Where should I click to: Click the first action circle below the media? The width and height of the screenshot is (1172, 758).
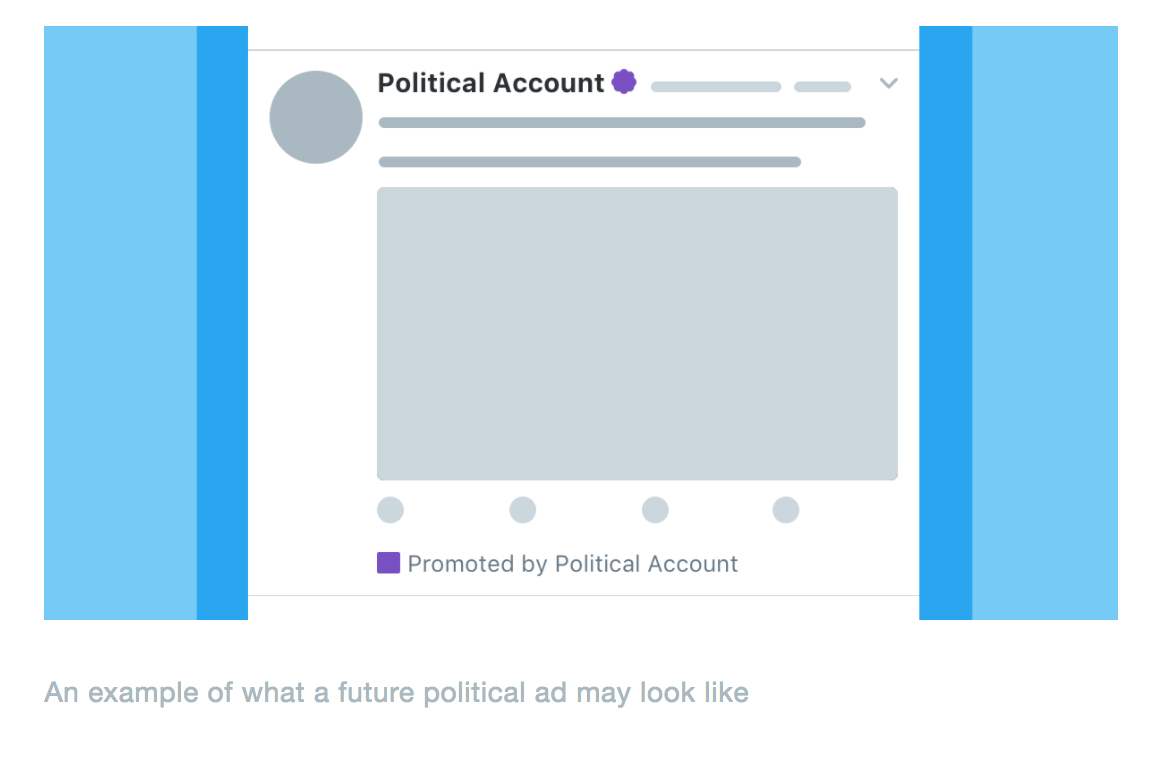tap(390, 510)
